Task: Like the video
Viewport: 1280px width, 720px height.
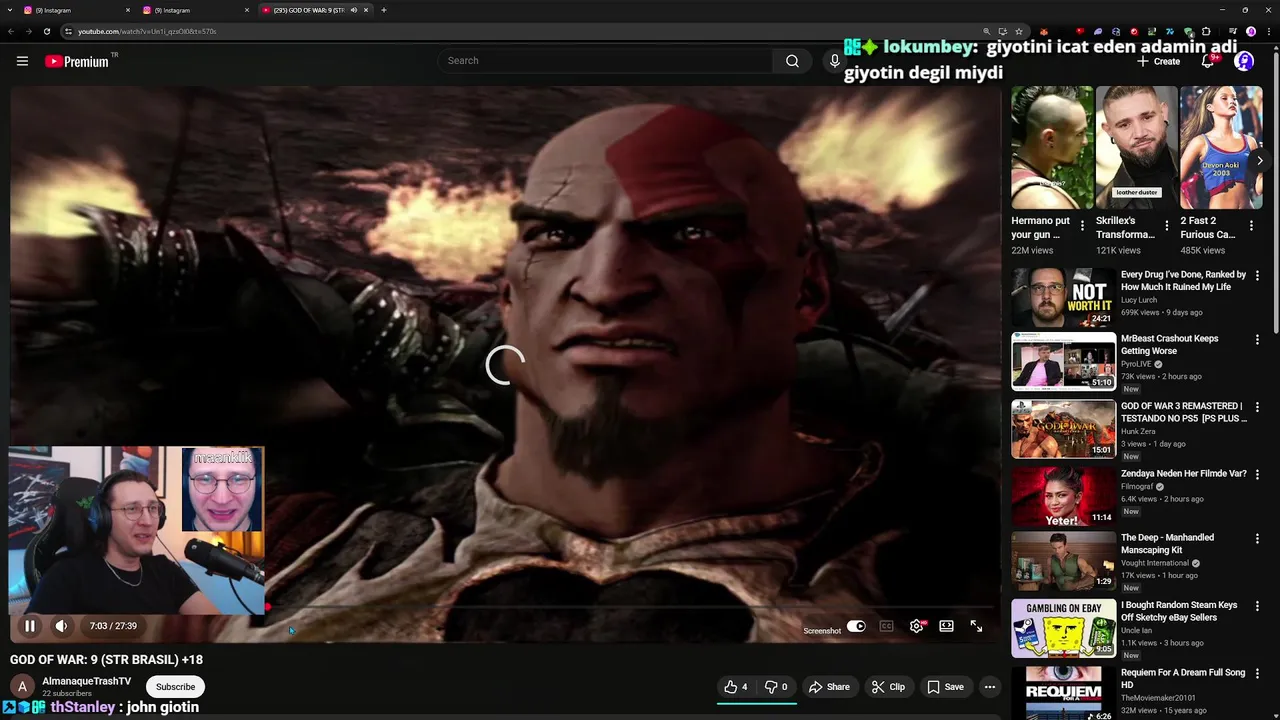Action: tap(736, 687)
